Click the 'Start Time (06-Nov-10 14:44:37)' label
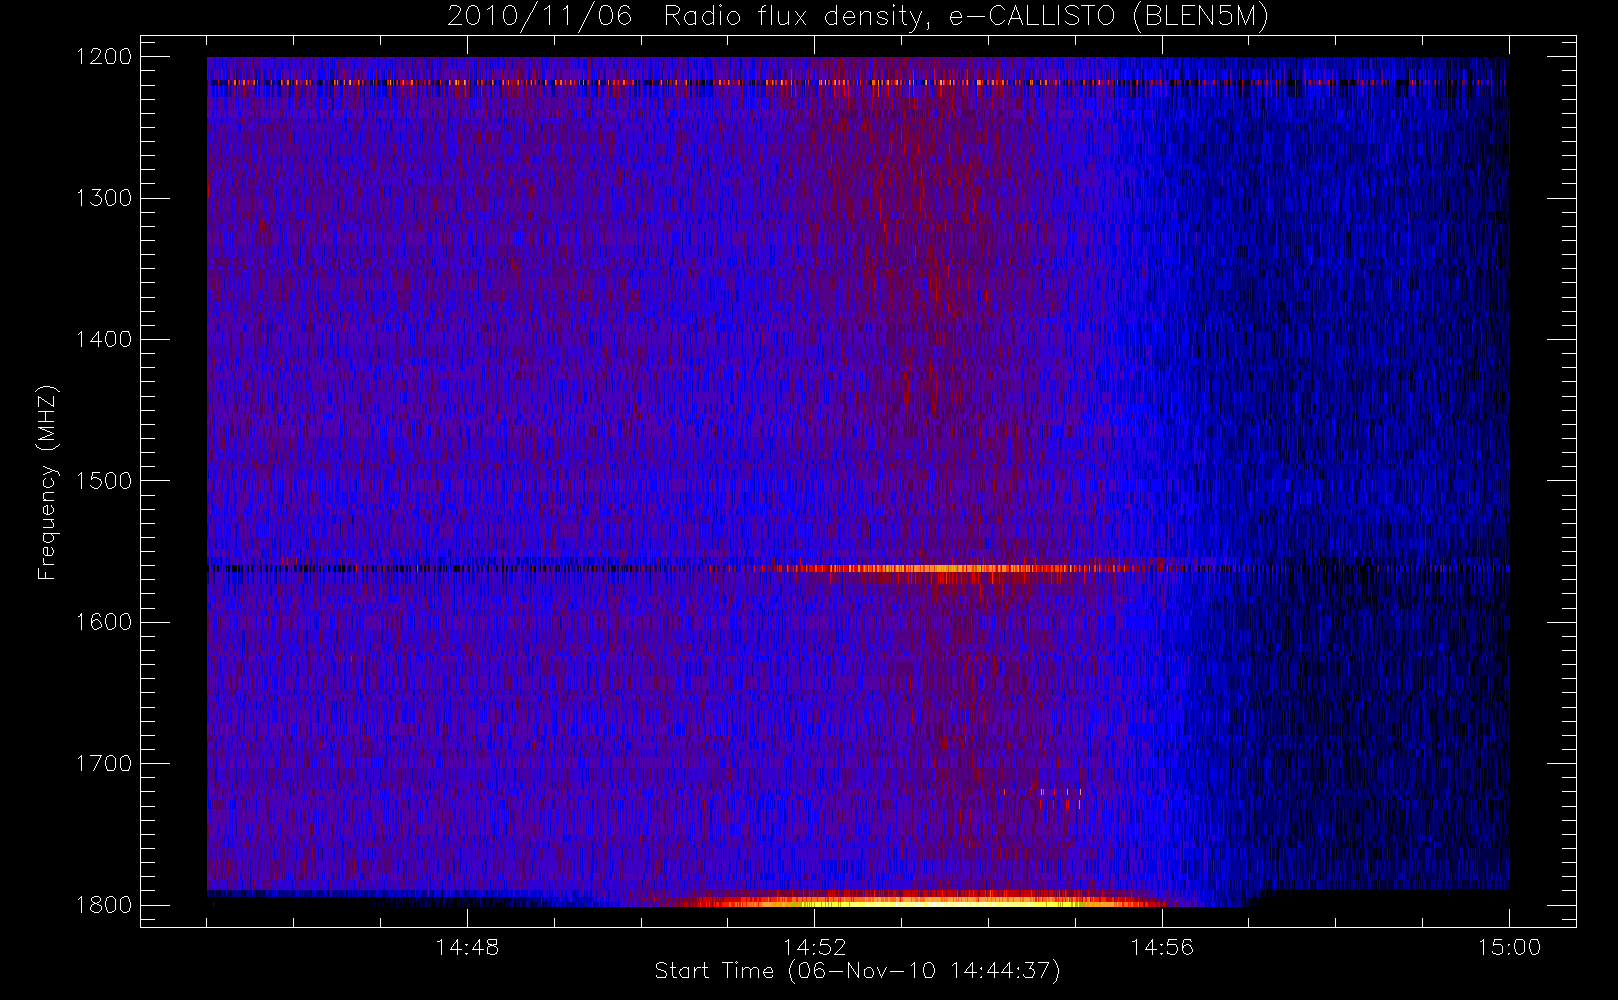1618x1000 pixels. [x=857, y=971]
